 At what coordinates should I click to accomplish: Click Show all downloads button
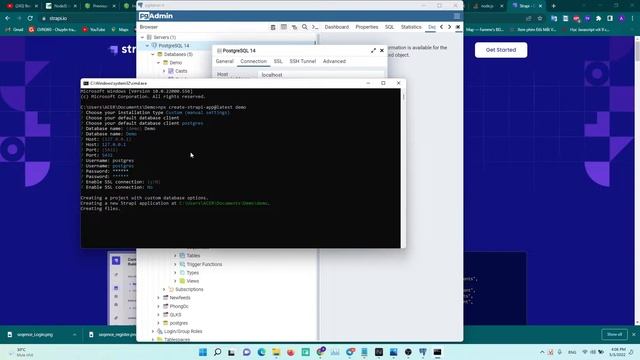[x=614, y=334]
